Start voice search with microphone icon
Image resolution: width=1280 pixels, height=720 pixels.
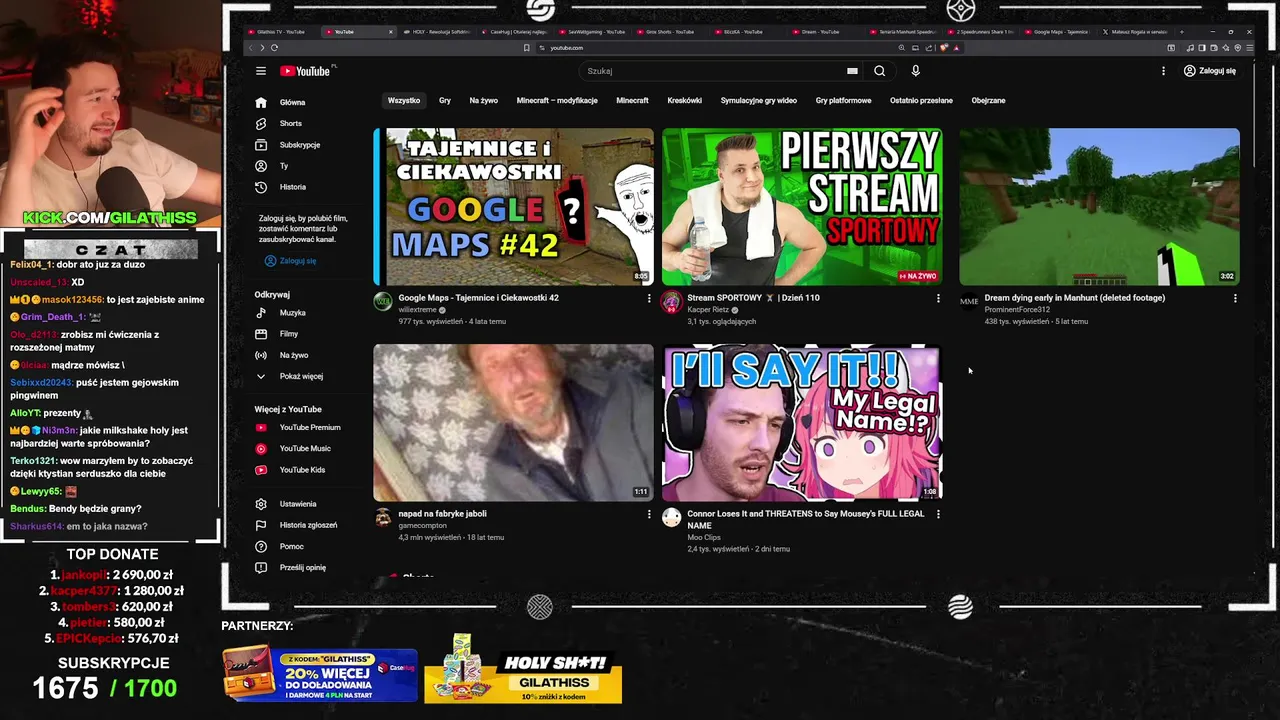pyautogui.click(x=915, y=71)
